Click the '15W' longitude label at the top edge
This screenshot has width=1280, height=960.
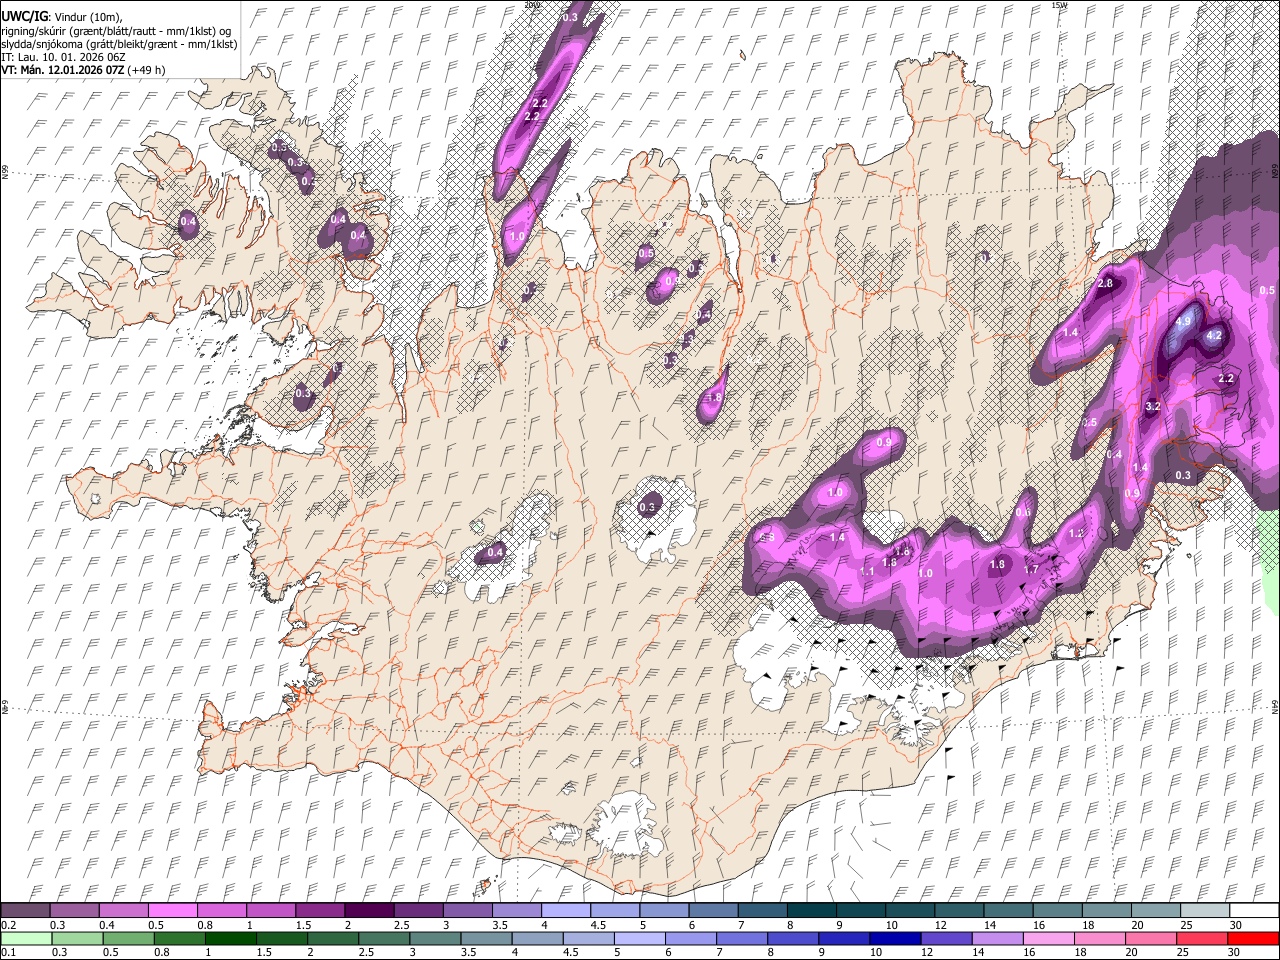point(1059,5)
